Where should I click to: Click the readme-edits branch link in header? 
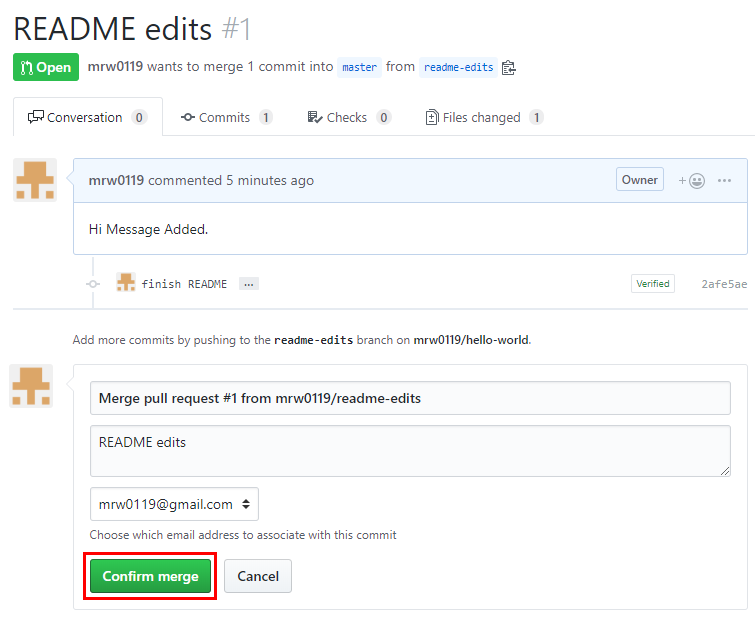coord(458,67)
